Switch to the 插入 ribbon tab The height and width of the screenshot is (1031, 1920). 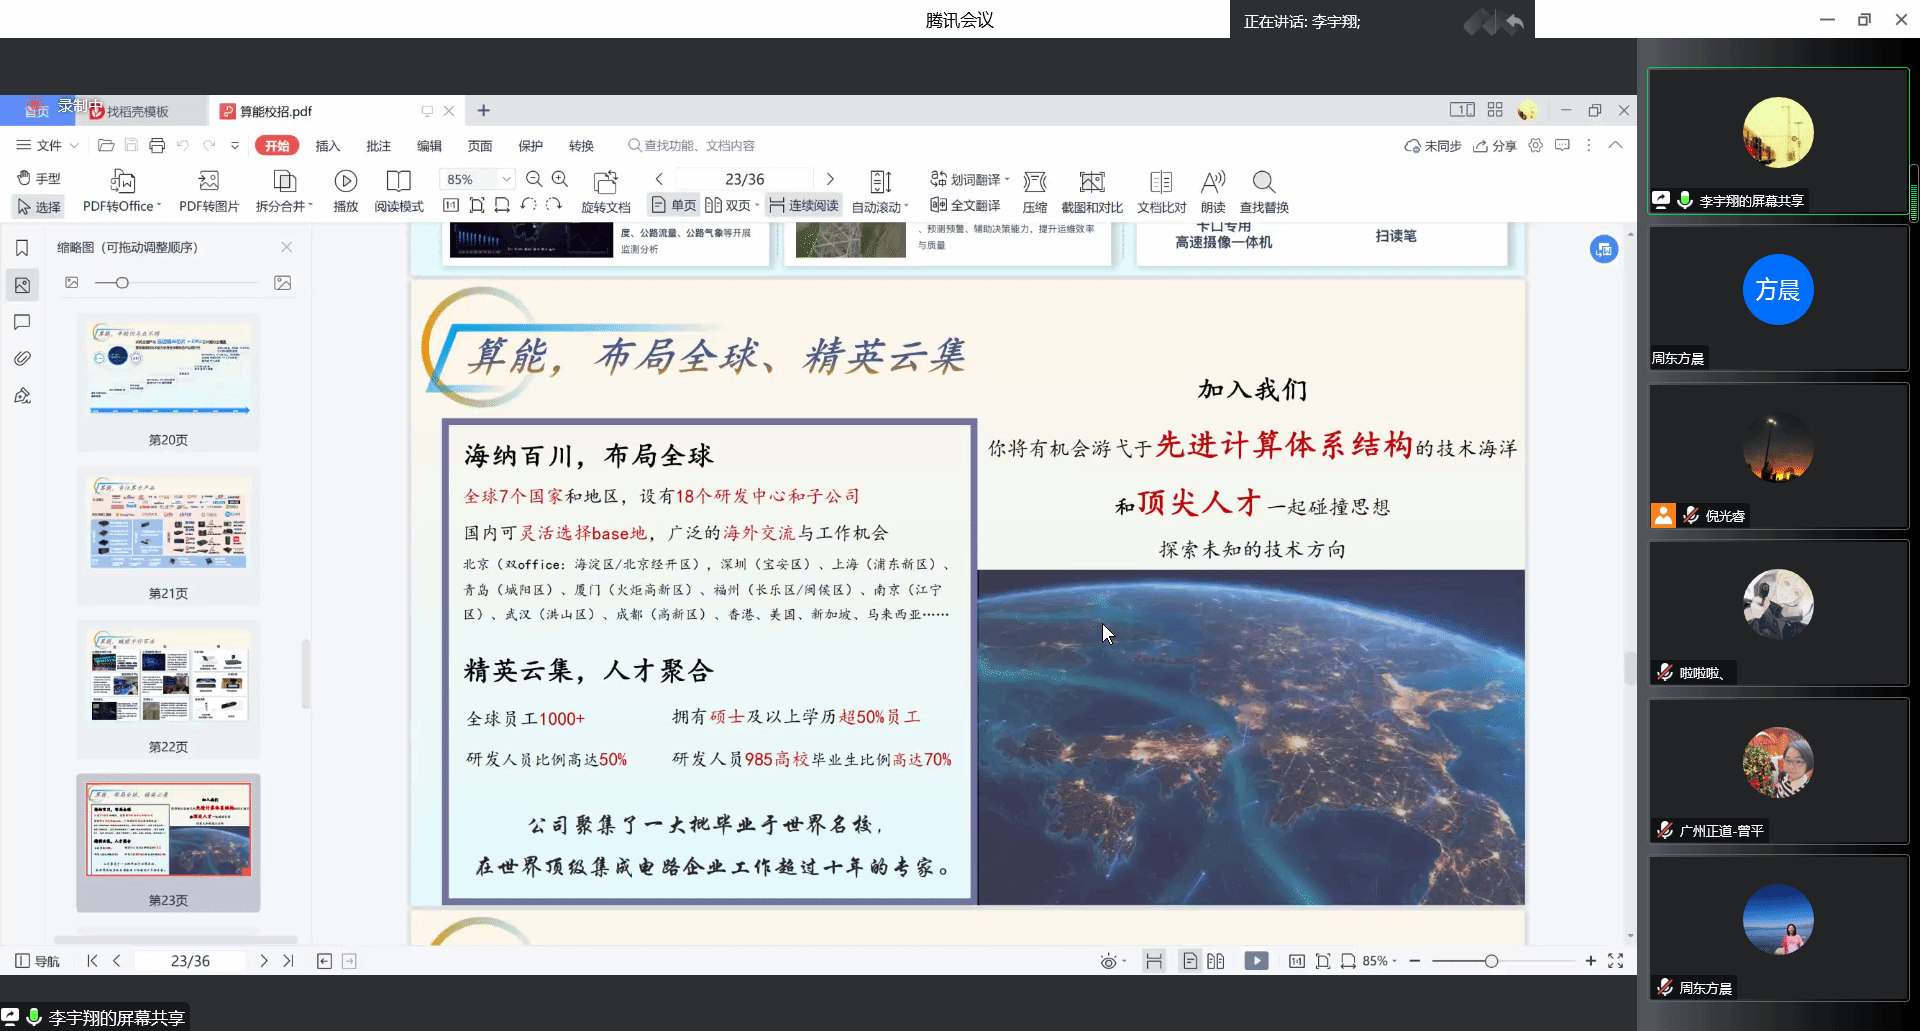point(327,146)
